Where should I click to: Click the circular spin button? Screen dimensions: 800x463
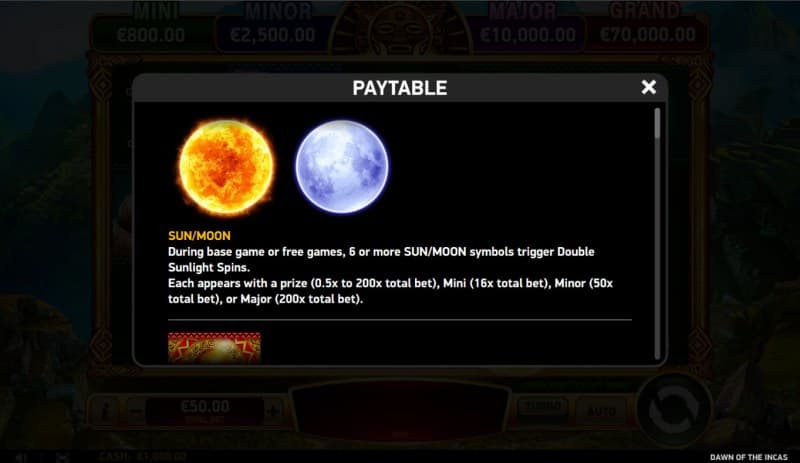[673, 410]
